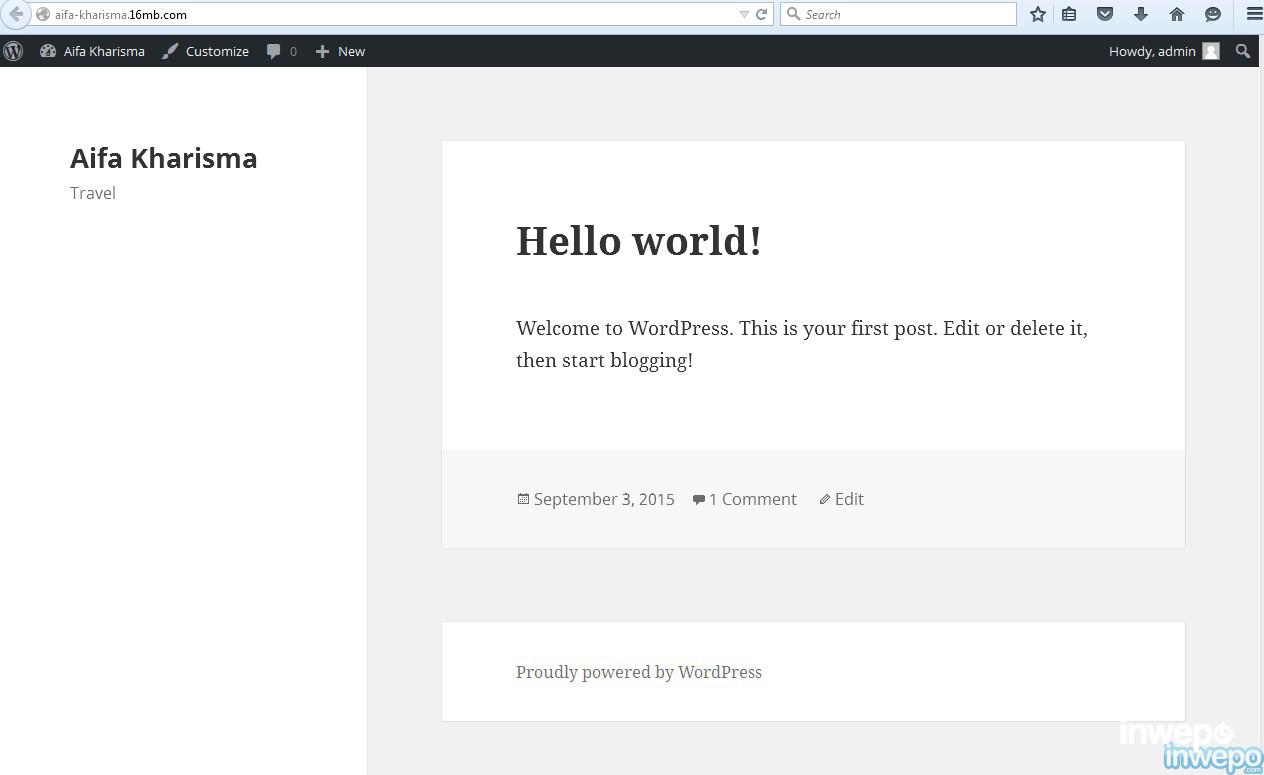The image size is (1264, 775).
Task: Open the Aifa Kharisma dashboard menu
Action: 92,51
